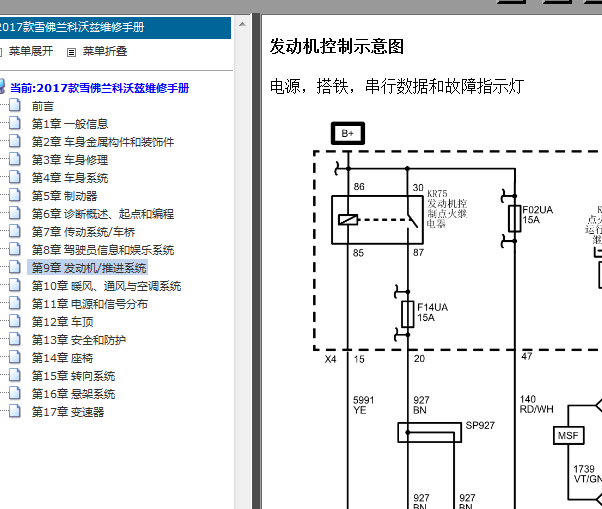Select highlighted 第9章 发动机/推进系统
The image size is (602, 509).
tap(88, 268)
